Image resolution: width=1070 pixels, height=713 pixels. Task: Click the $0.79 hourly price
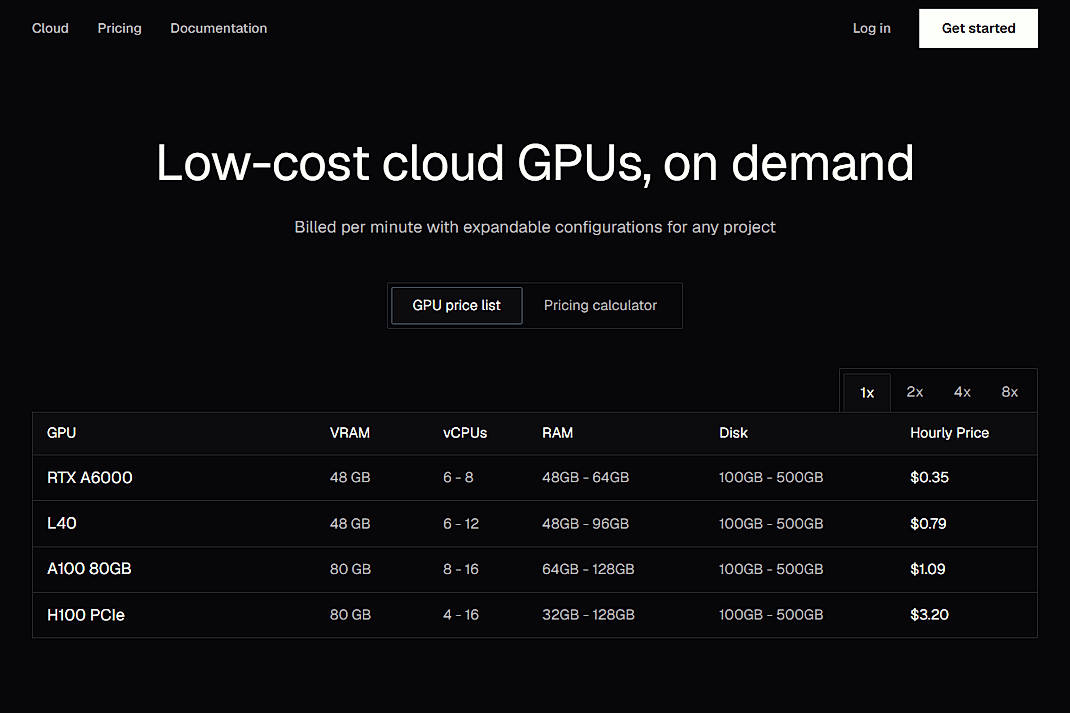point(928,523)
